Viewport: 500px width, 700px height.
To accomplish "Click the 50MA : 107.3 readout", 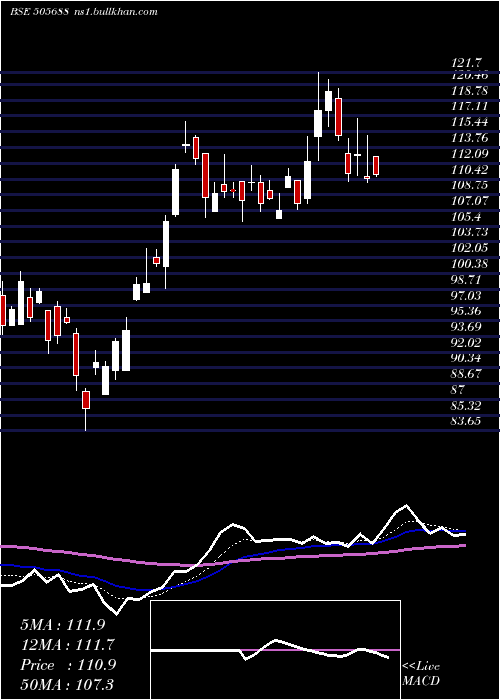I will 67,684.
